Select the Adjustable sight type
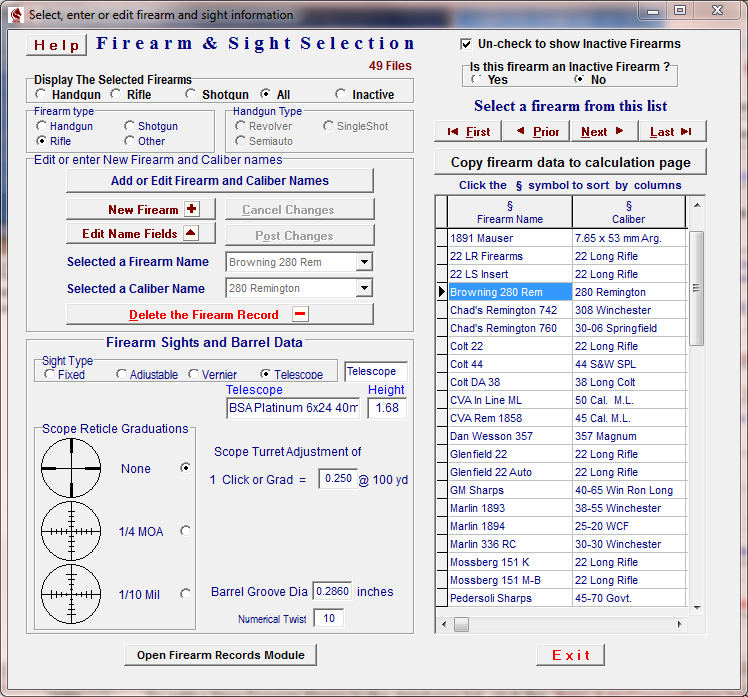748x697 pixels. click(121, 374)
